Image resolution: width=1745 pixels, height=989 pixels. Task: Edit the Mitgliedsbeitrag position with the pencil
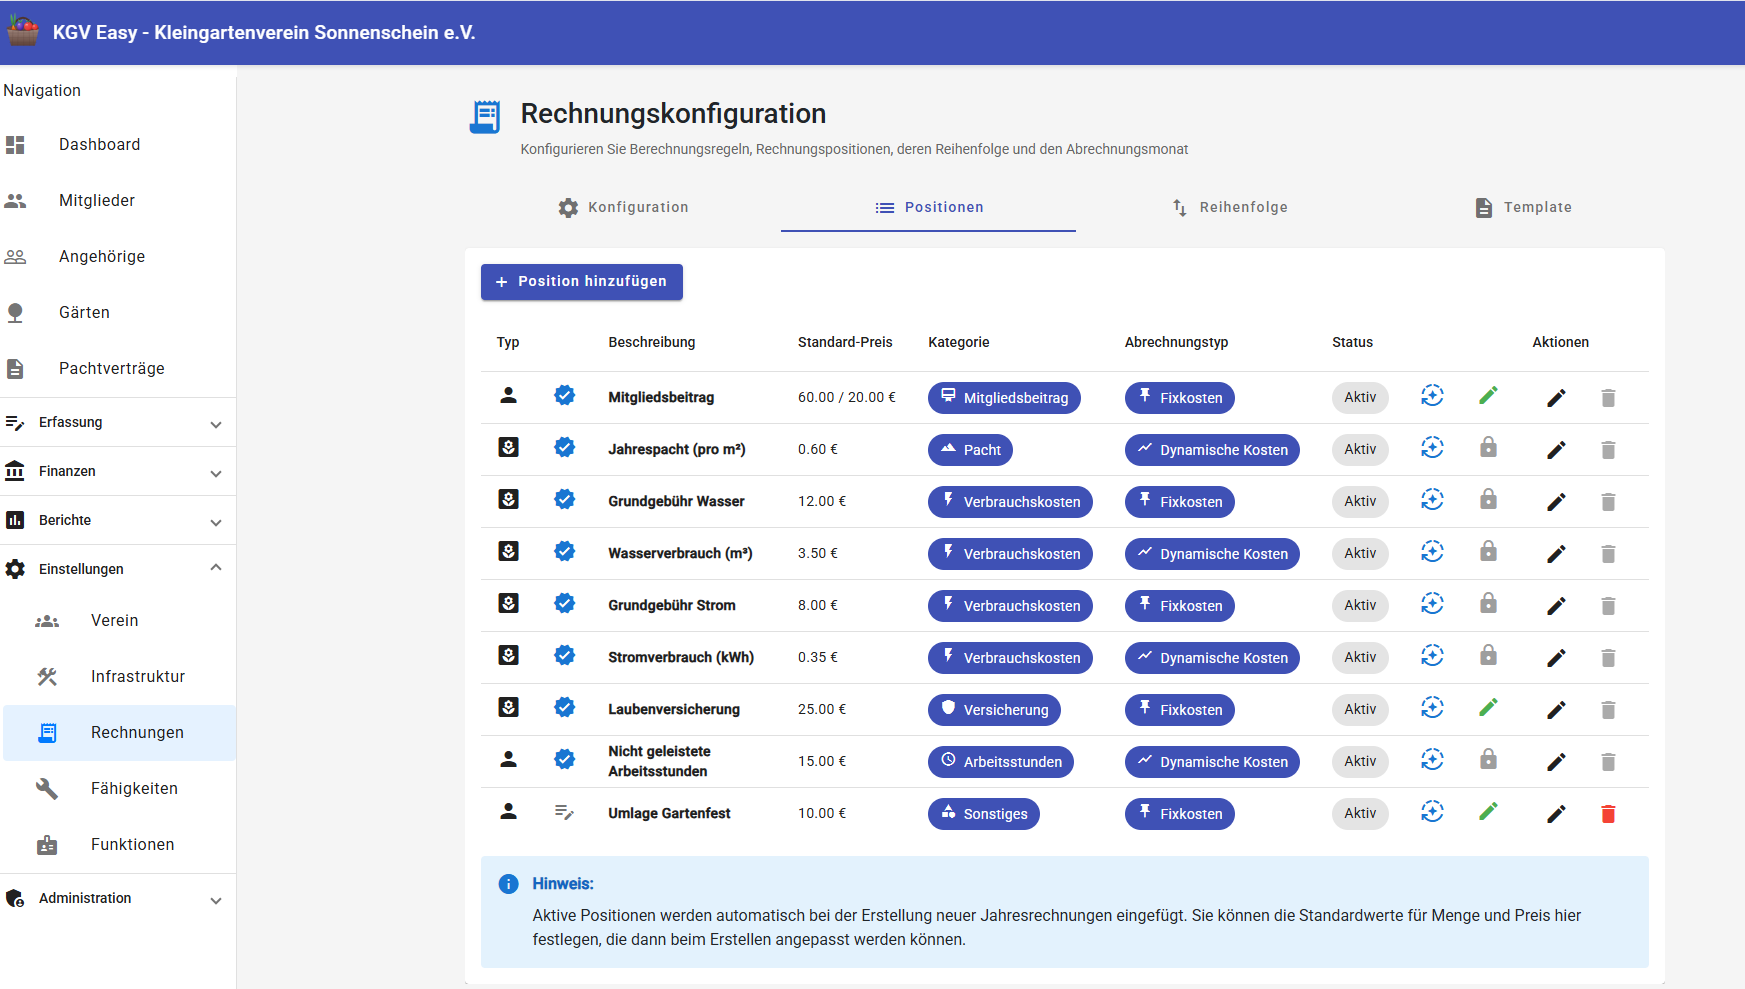[x=1556, y=398]
